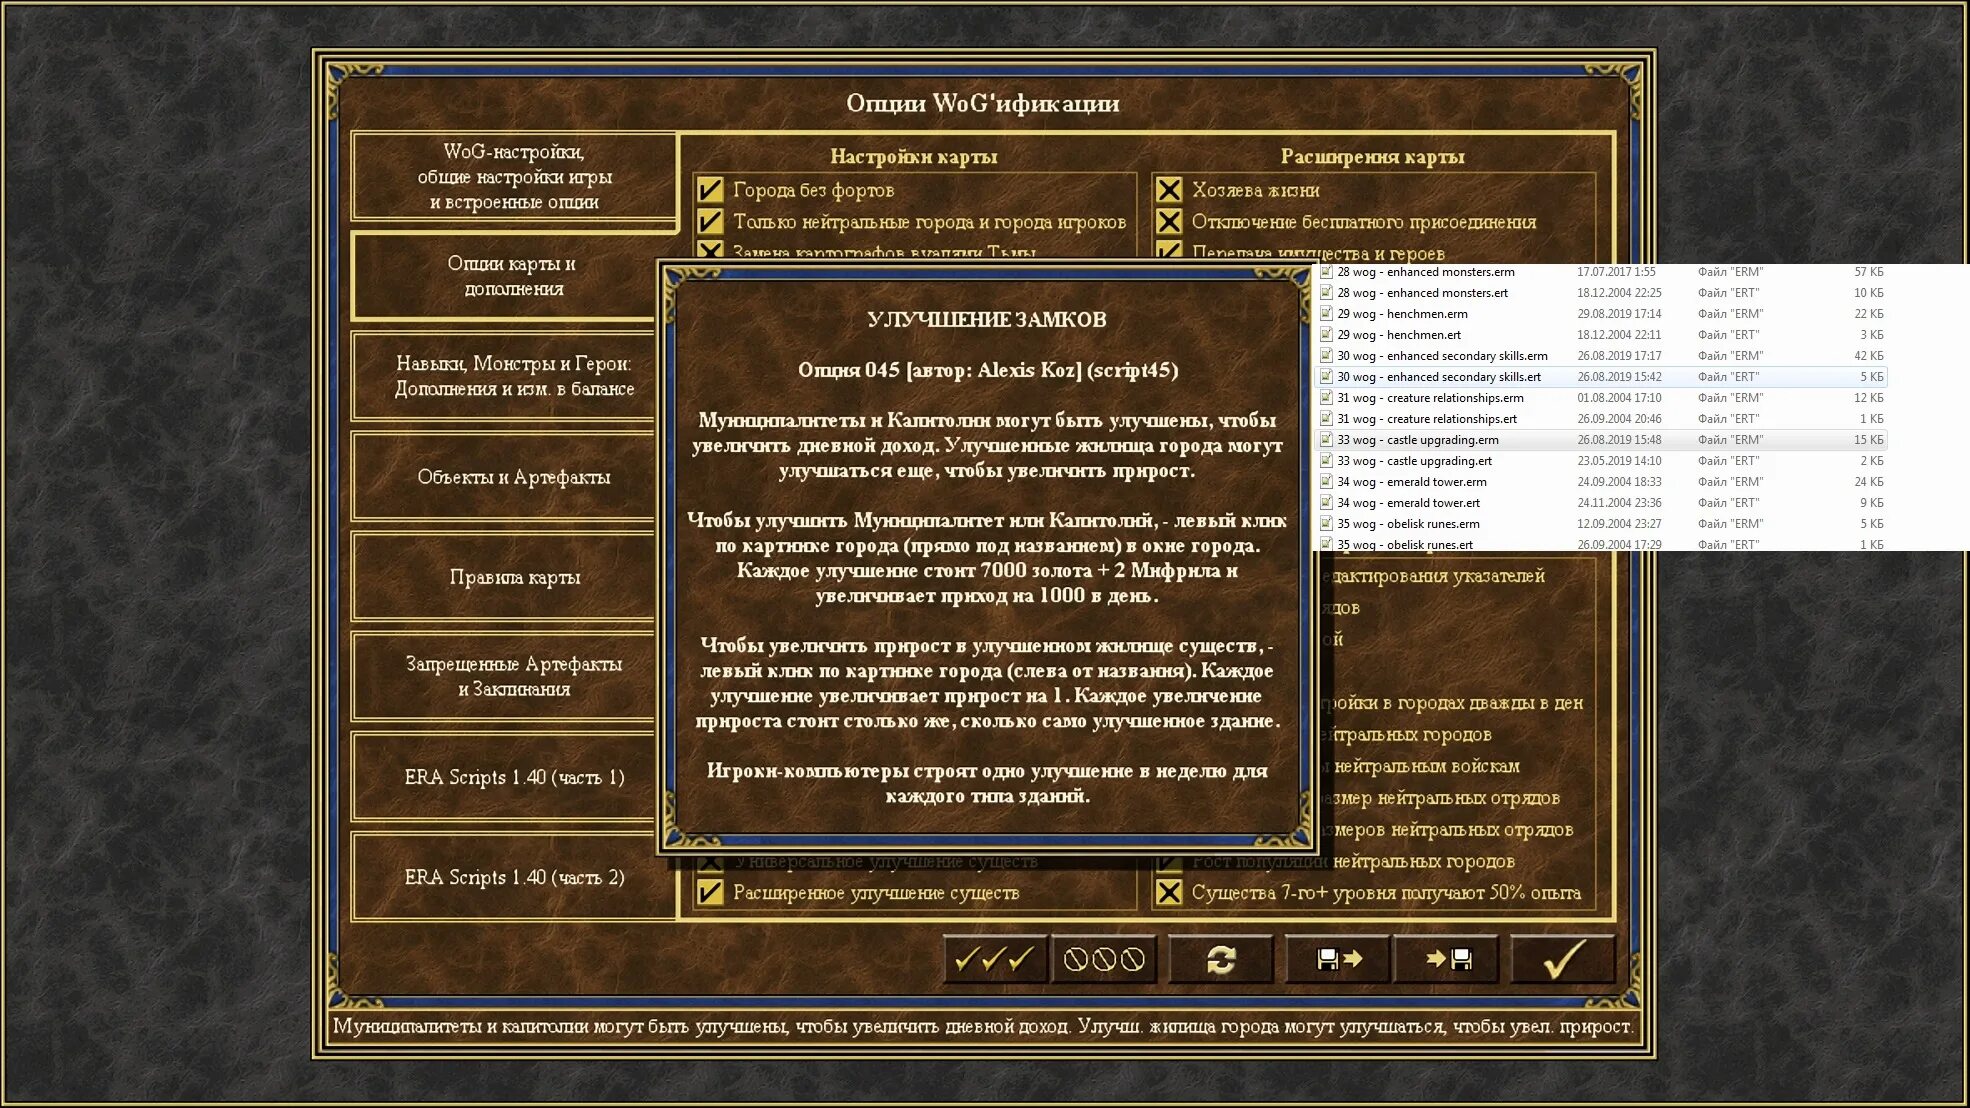The image size is (1970, 1108).
Task: Click file icon of 28 wog enhanced monsters.ert
Action: tap(1326, 293)
